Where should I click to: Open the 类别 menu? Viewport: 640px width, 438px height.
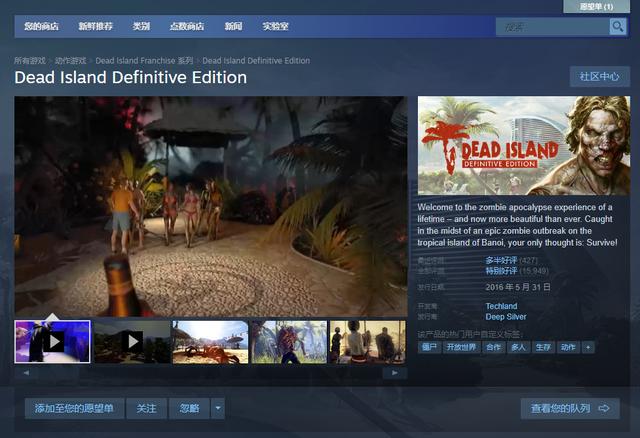141,27
